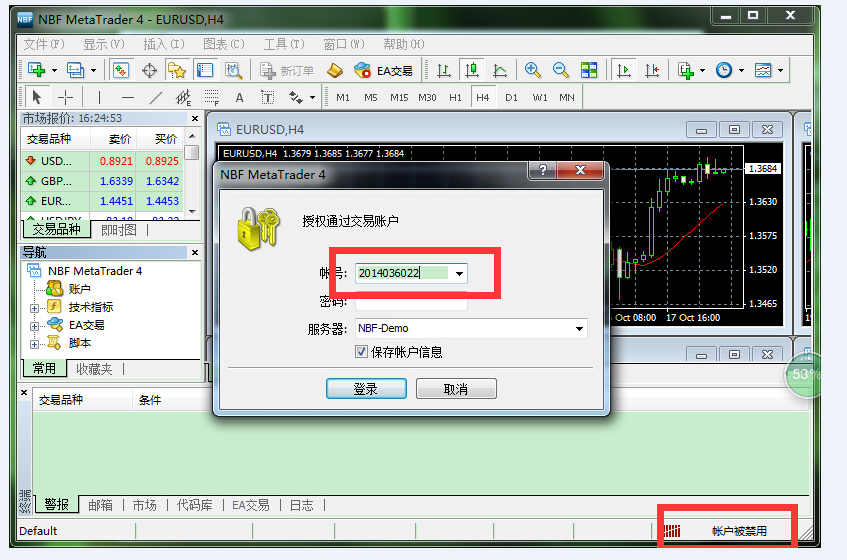Screen dimensions: 847x560
Task: Select the Cursor arrow tool
Action: tap(37, 97)
